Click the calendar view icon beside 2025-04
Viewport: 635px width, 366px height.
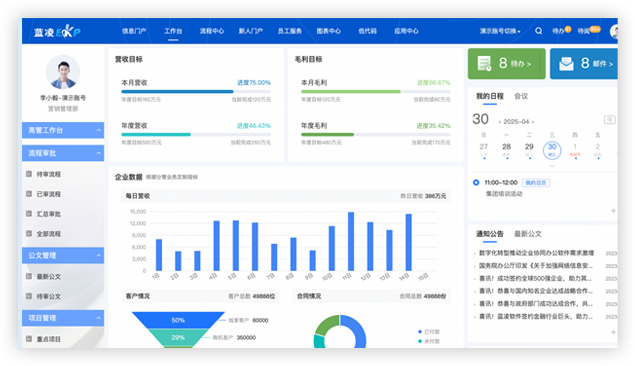(x=609, y=119)
